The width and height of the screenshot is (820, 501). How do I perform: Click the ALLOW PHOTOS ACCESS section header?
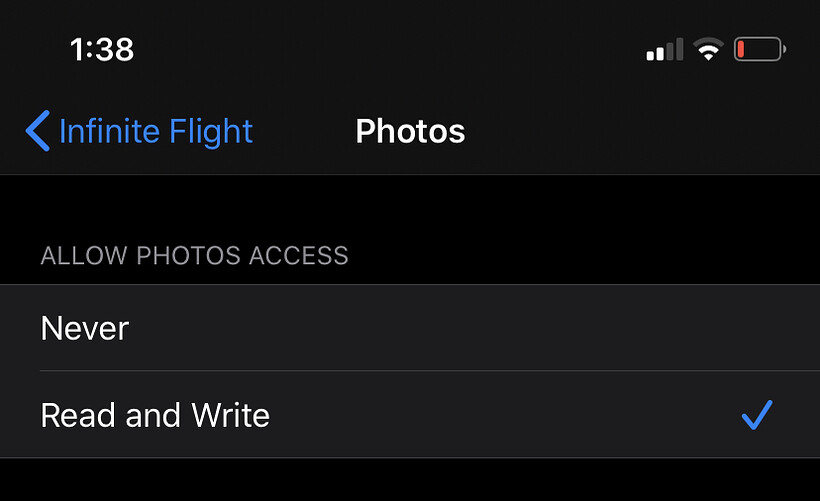[x=194, y=255]
